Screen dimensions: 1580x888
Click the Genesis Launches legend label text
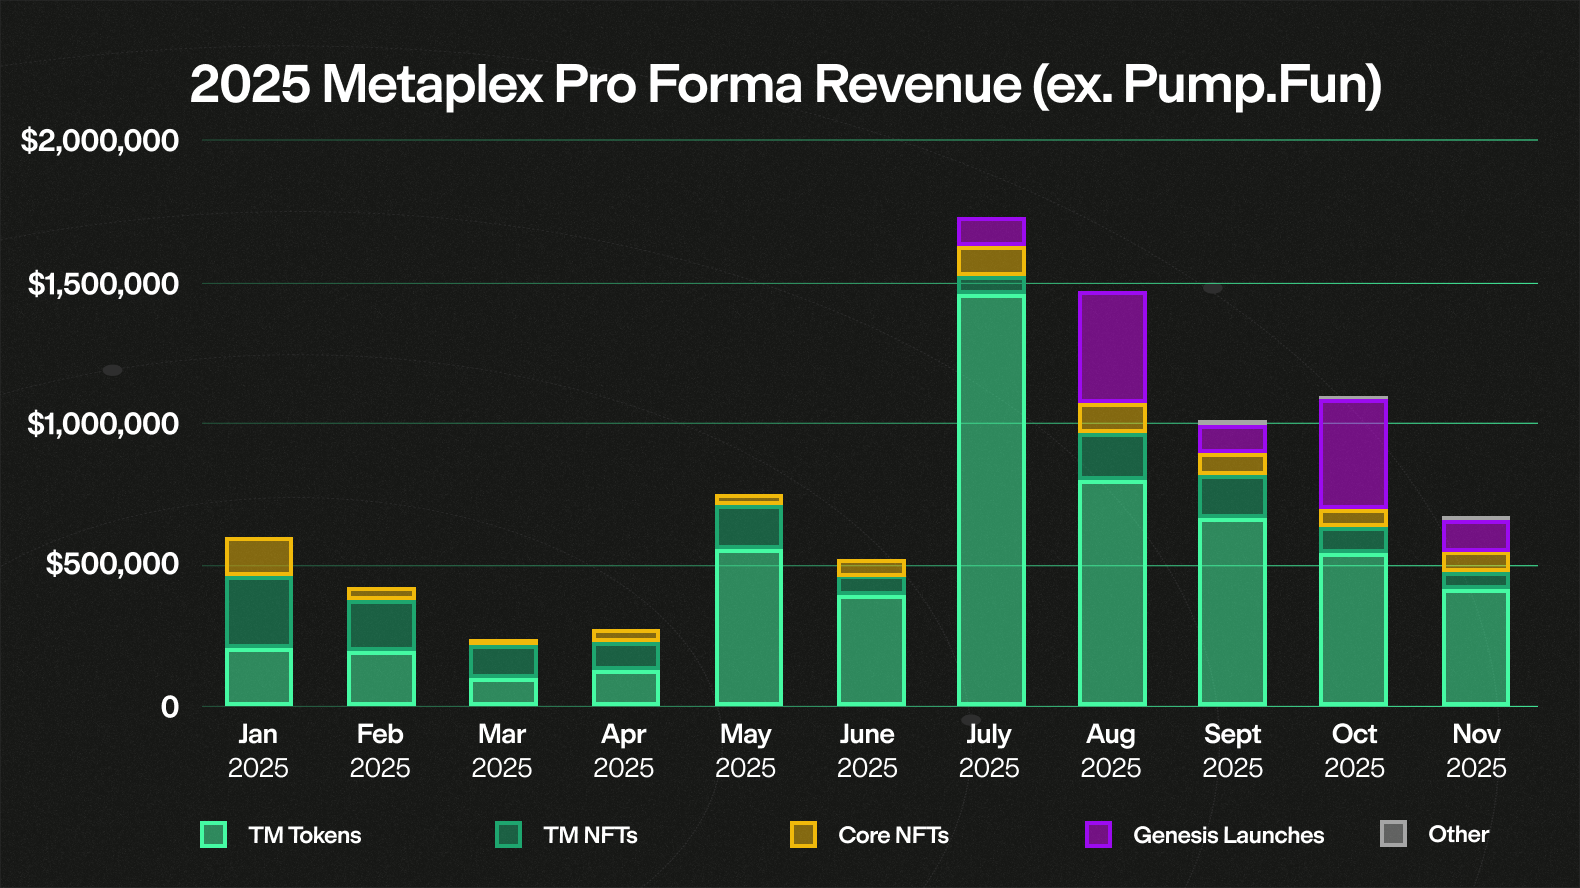[x=1228, y=835]
